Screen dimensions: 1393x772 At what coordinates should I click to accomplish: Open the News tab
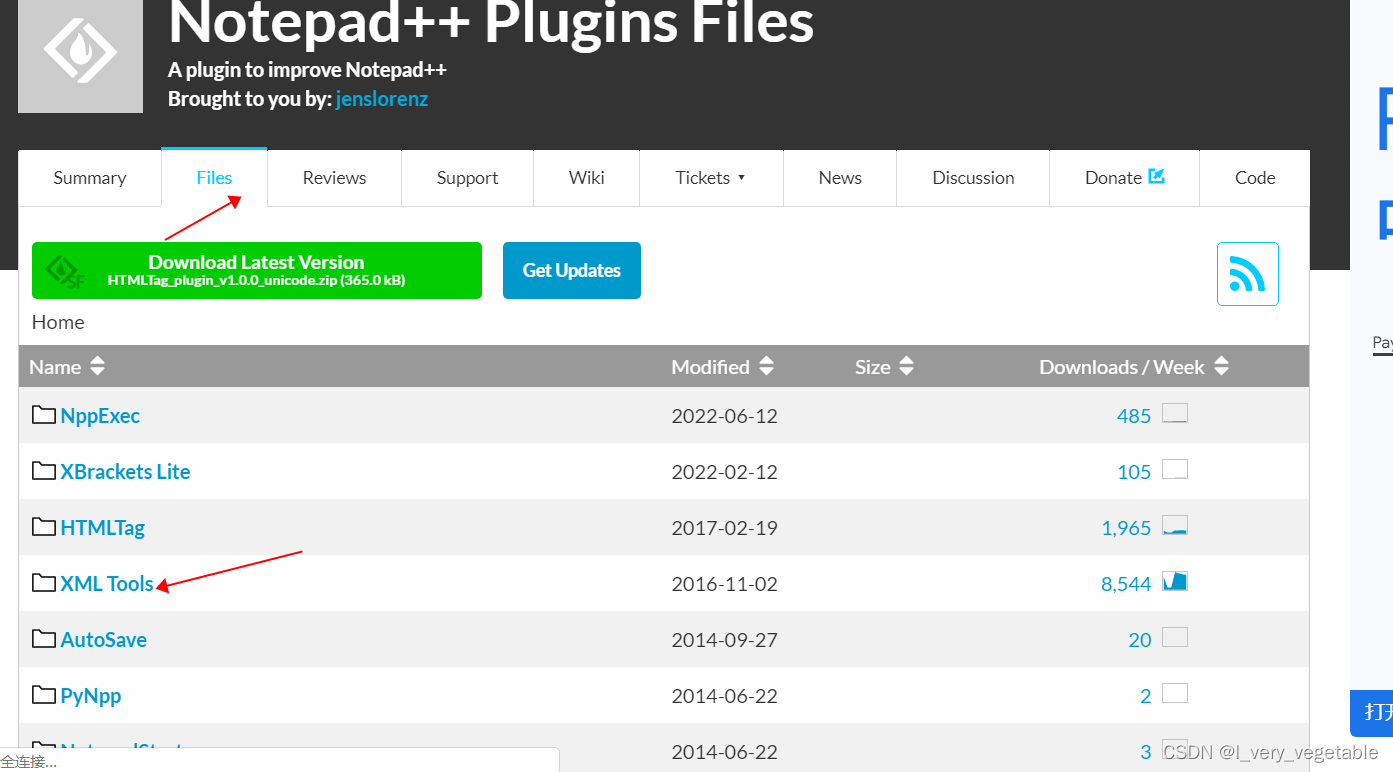840,178
